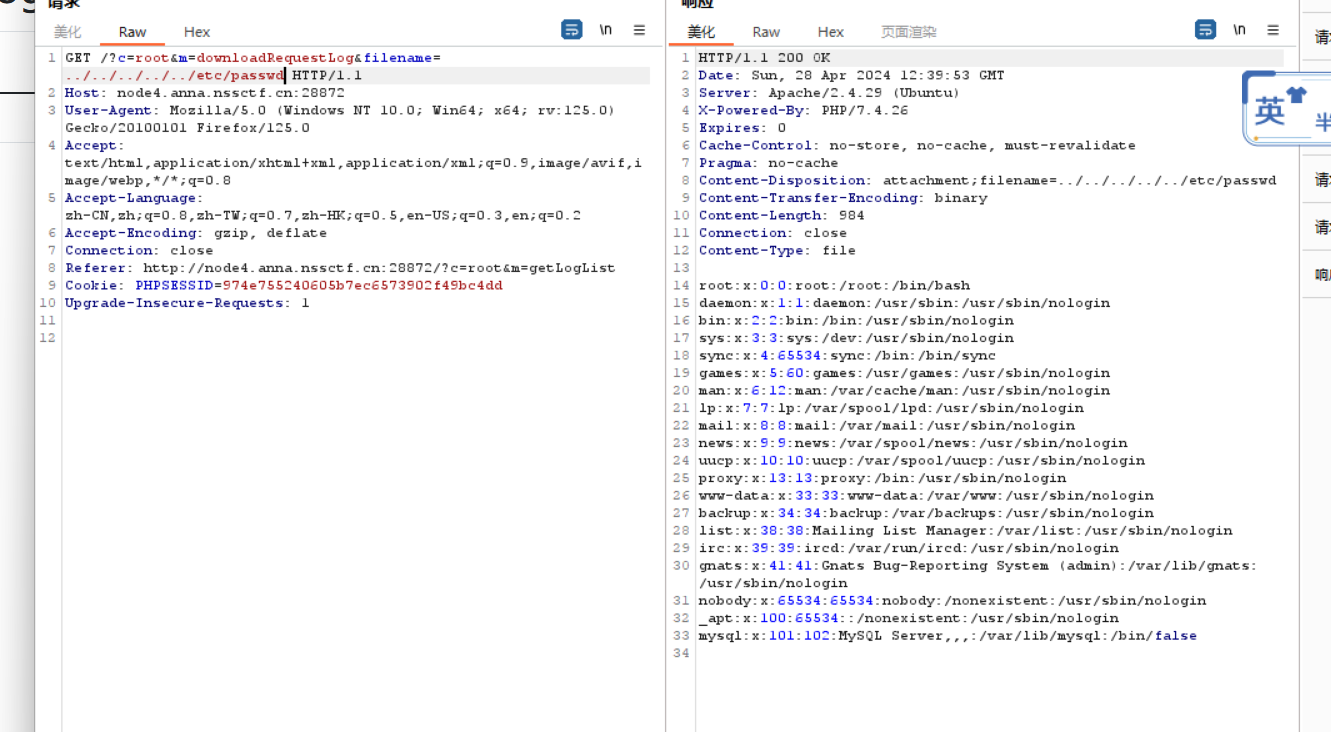Click Pragma: no-cache header
The width and height of the screenshot is (1331, 732).
pyautogui.click(x=768, y=163)
